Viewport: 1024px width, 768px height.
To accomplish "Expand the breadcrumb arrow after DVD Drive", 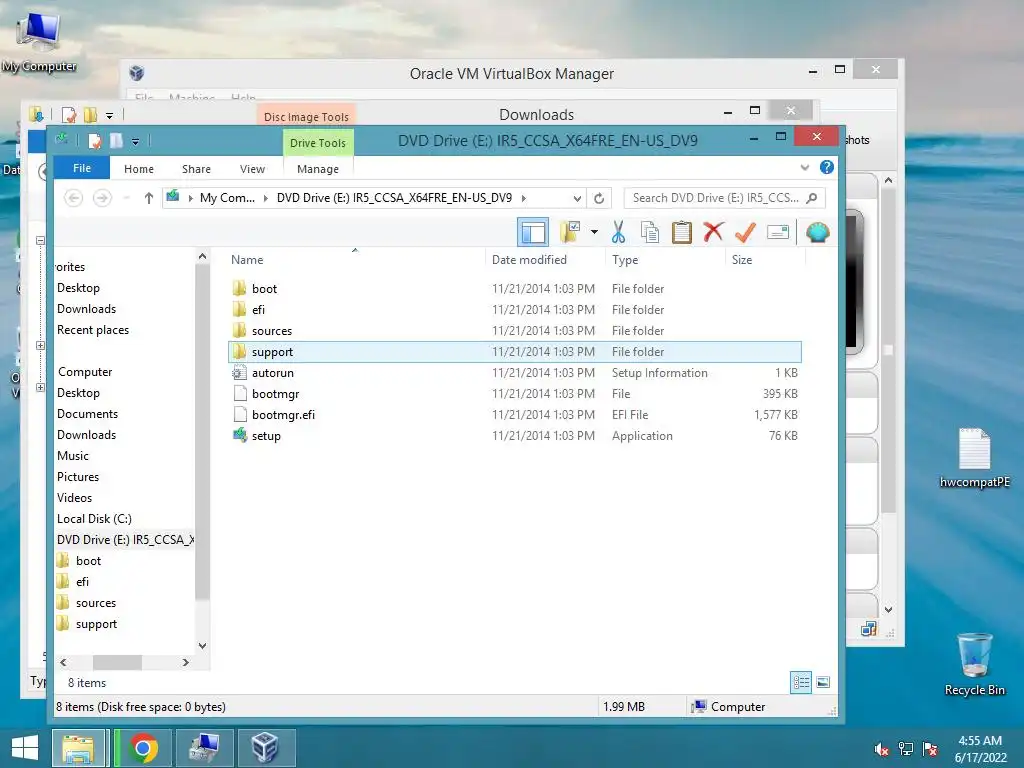I will [523, 198].
